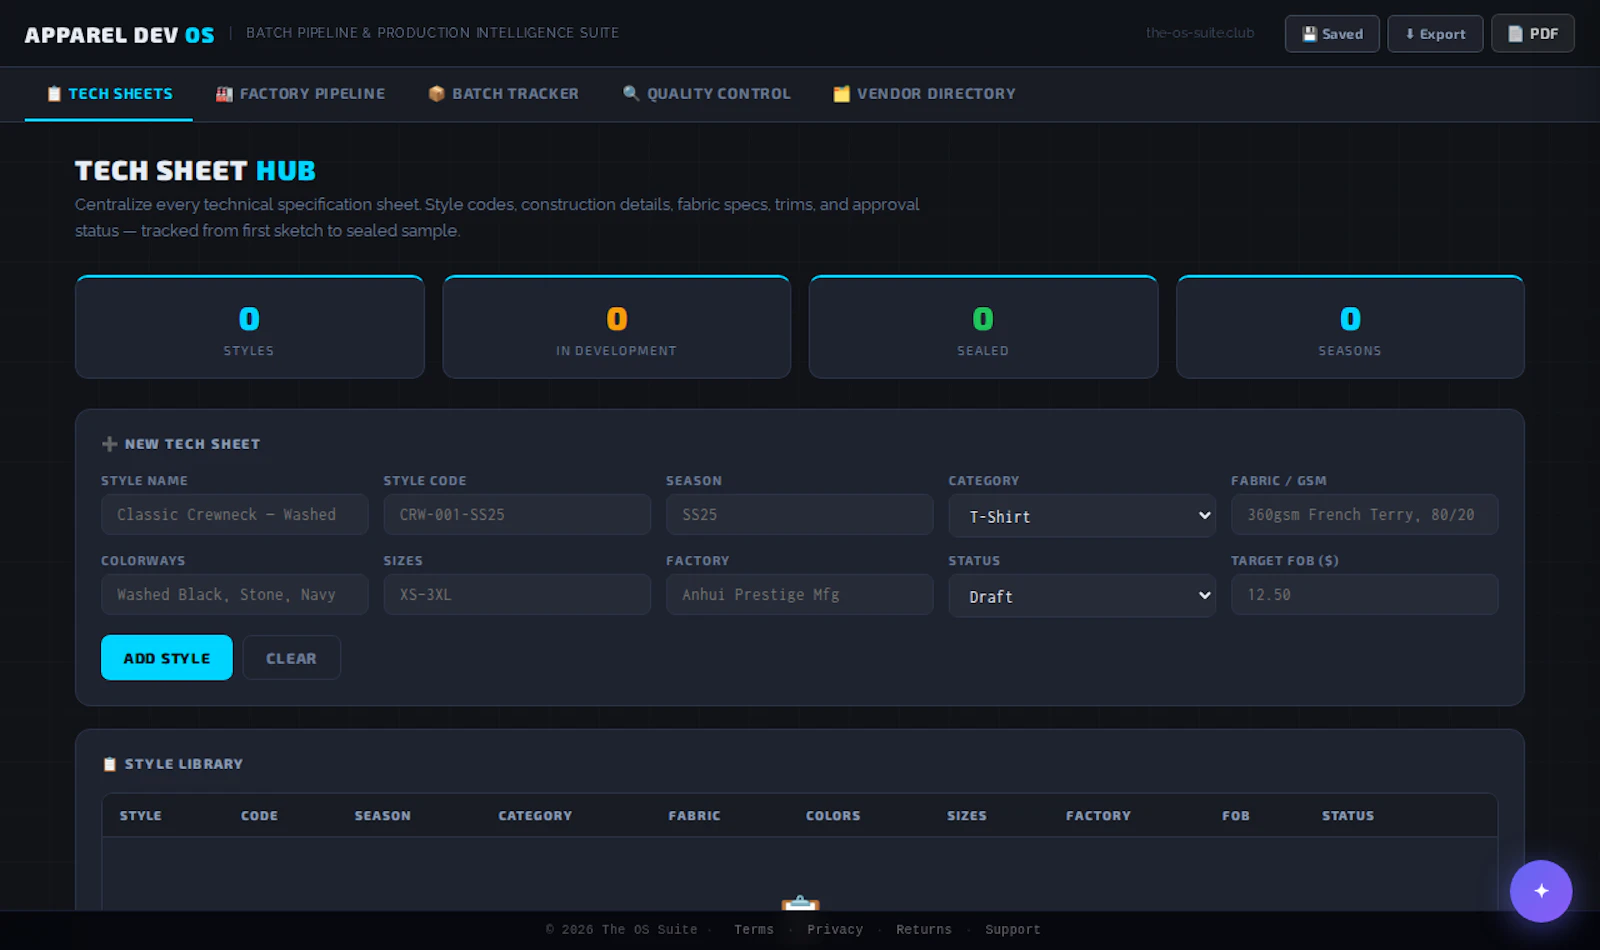
Task: Export as PDF button
Action: pos(1533,34)
